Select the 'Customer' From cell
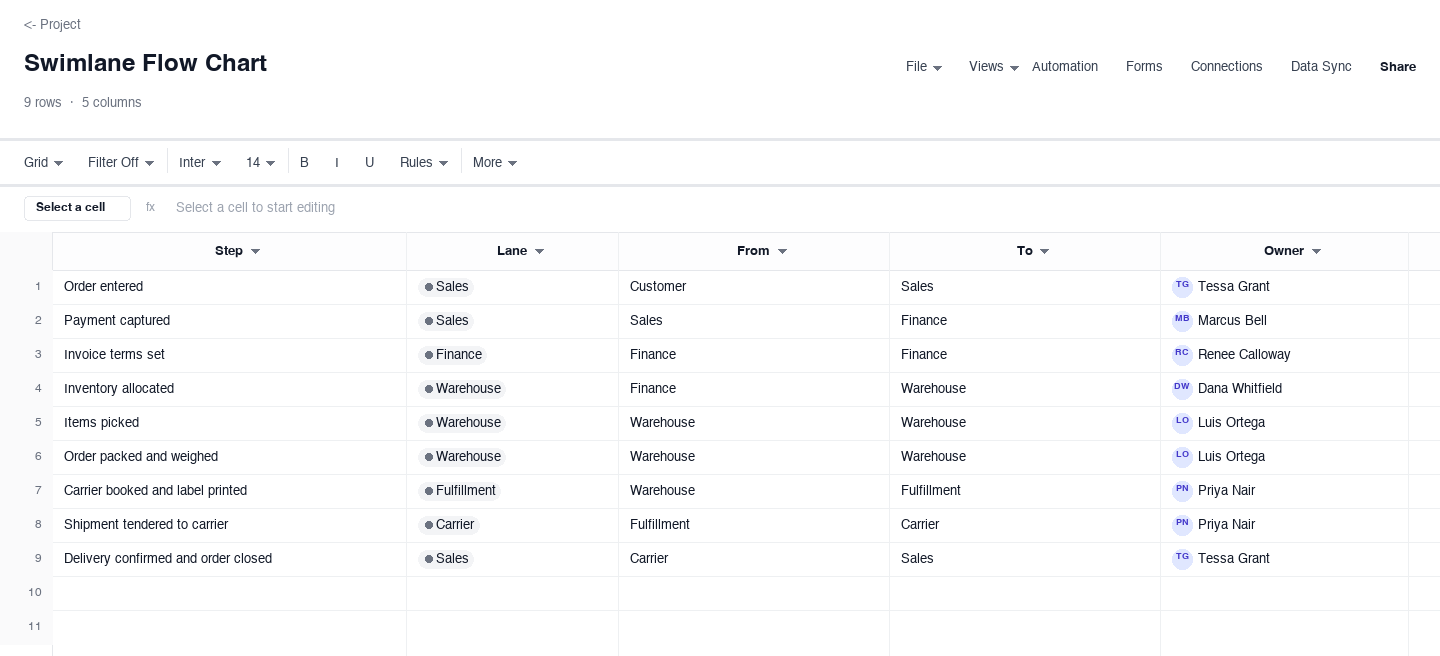 point(754,287)
